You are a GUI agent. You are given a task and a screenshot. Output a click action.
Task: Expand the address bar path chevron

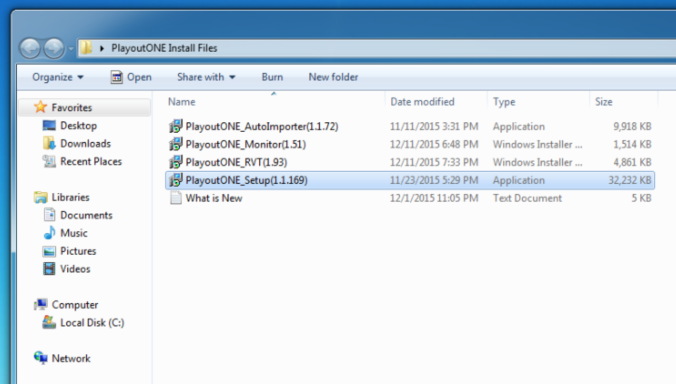tap(102, 48)
